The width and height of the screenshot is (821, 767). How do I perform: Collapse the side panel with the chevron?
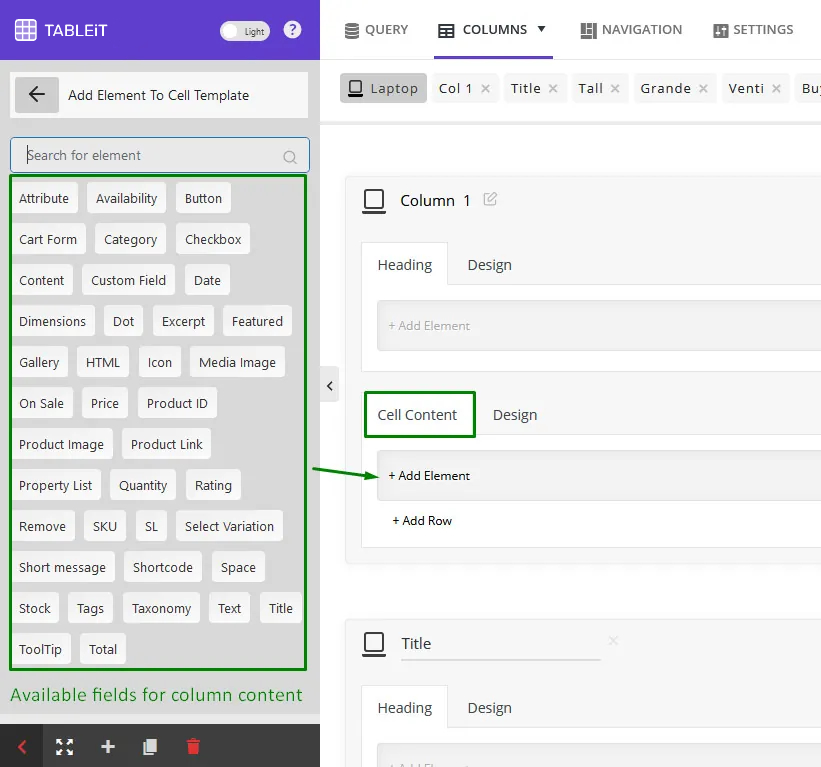(x=330, y=384)
